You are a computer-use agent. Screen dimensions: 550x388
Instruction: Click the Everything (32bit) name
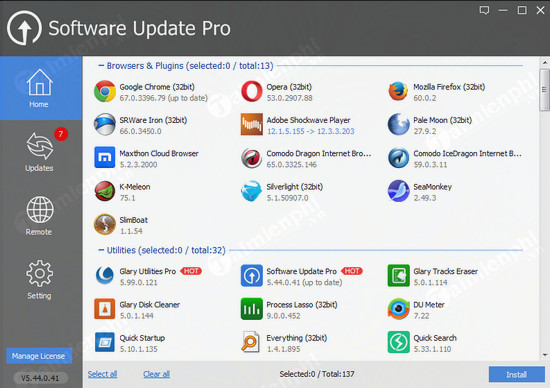click(296, 338)
